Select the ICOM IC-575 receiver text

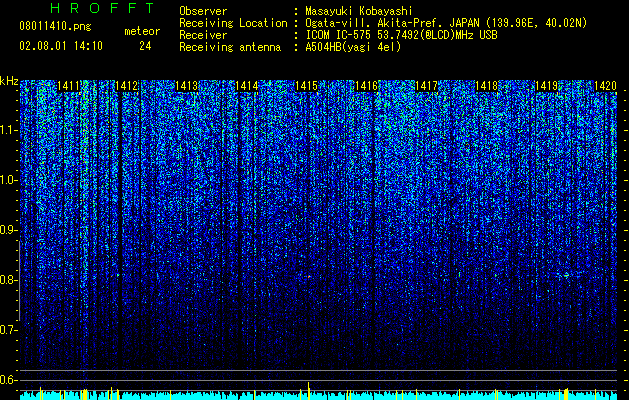pyautogui.click(x=401, y=35)
